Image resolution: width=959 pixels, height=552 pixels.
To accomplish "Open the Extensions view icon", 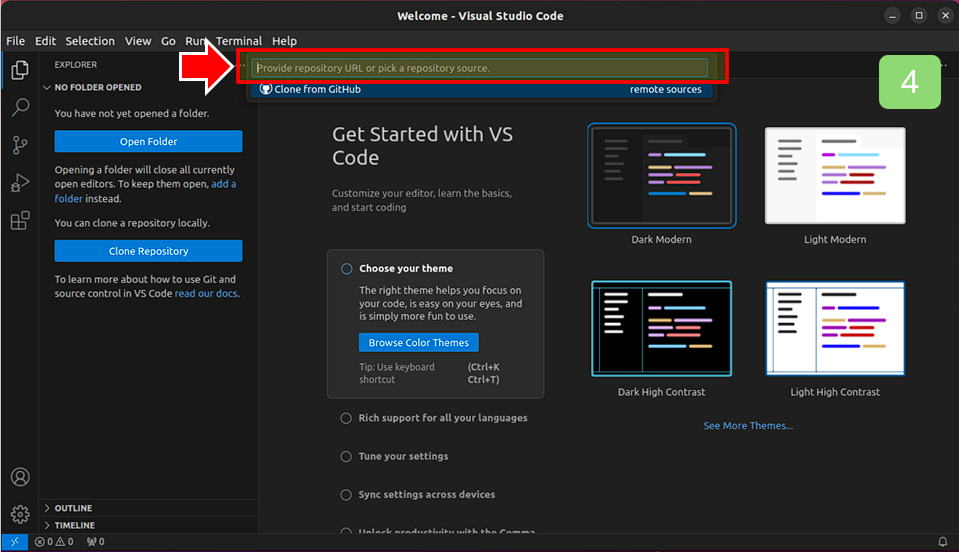I will (20, 221).
